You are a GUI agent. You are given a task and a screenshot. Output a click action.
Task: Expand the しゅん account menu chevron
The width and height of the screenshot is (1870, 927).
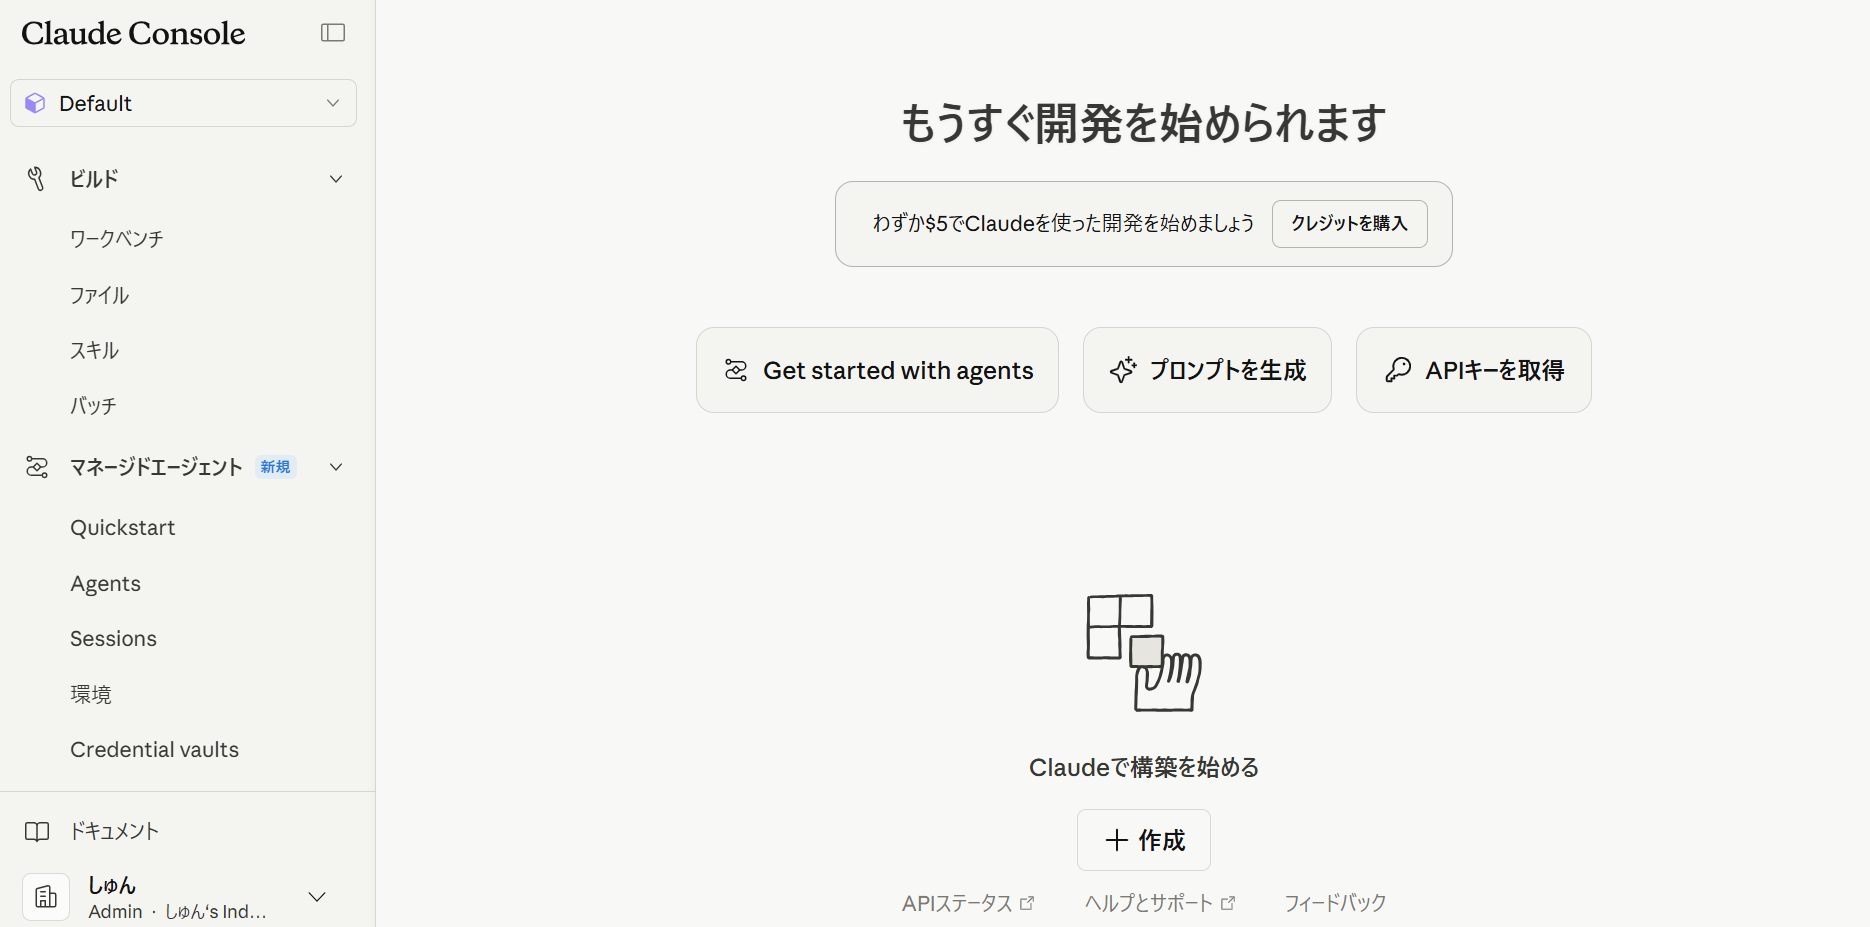pyautogui.click(x=317, y=897)
